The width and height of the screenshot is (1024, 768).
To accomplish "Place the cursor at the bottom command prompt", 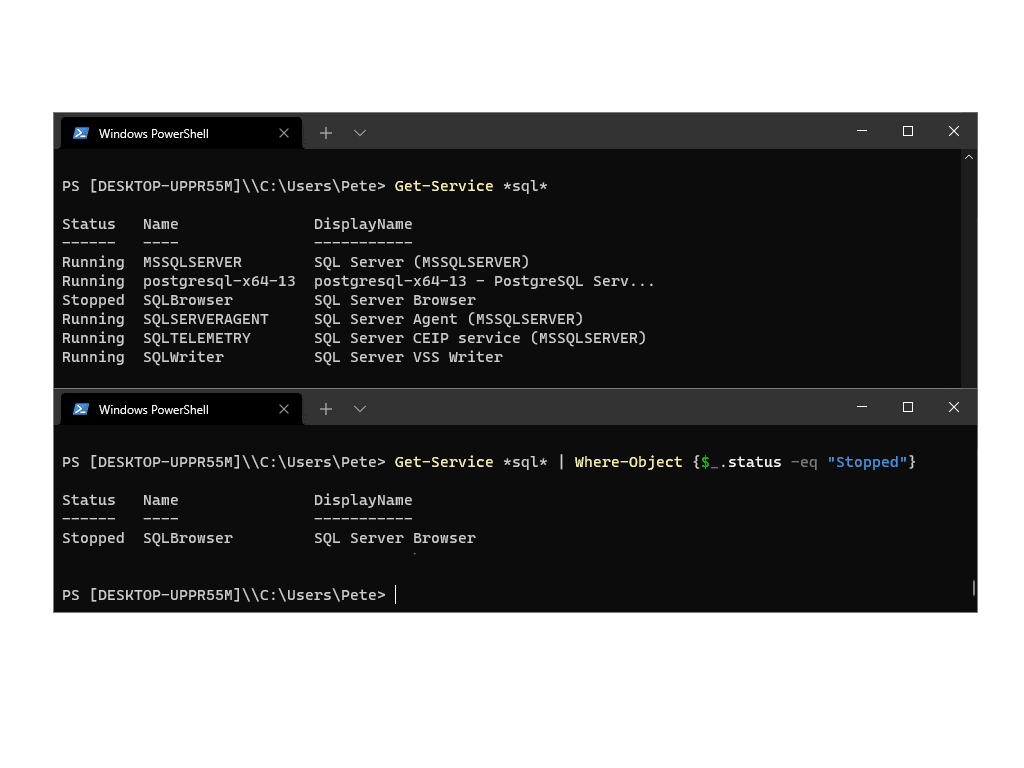I will point(394,594).
